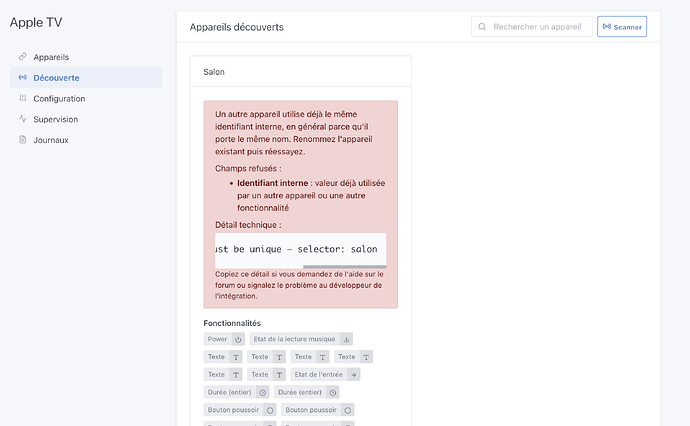Click the Journaux document icon
690x426 pixels.
click(22, 140)
